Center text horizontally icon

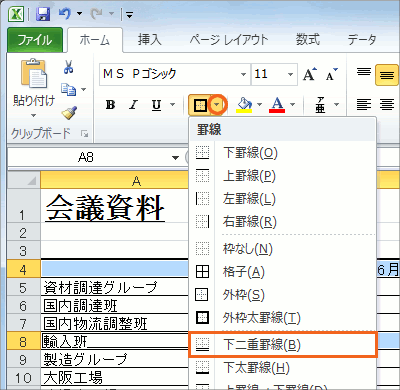coord(387,105)
